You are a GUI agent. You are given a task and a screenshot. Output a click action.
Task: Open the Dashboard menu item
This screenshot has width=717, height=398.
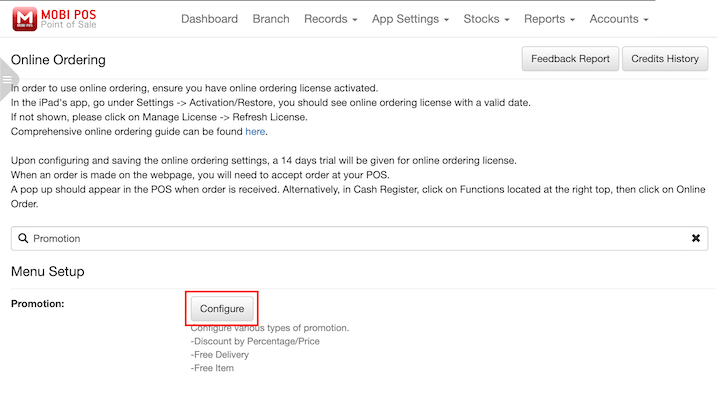209,19
